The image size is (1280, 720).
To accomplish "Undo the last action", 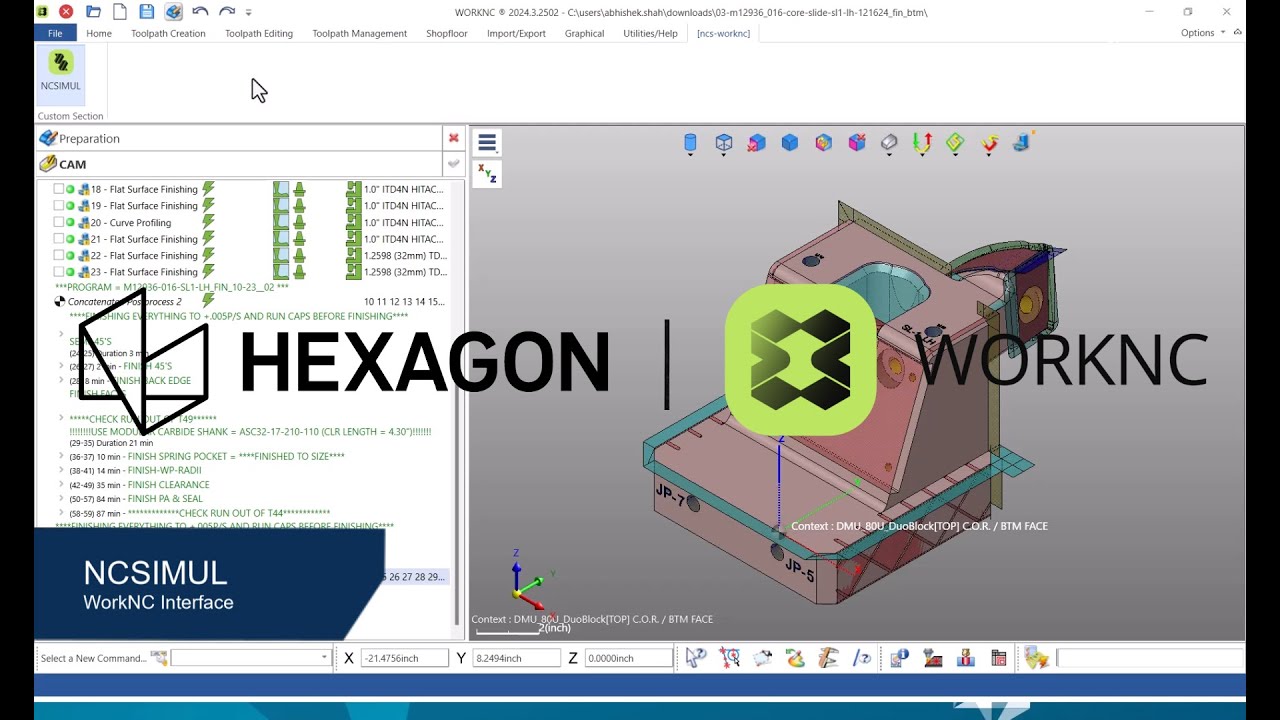I will click(200, 12).
